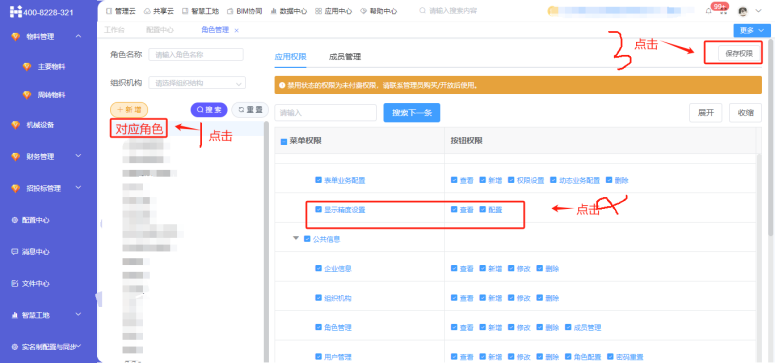Click the diamond icon beside 主要物料
Image resolution: width=775 pixels, height=364 pixels.
(27, 67)
